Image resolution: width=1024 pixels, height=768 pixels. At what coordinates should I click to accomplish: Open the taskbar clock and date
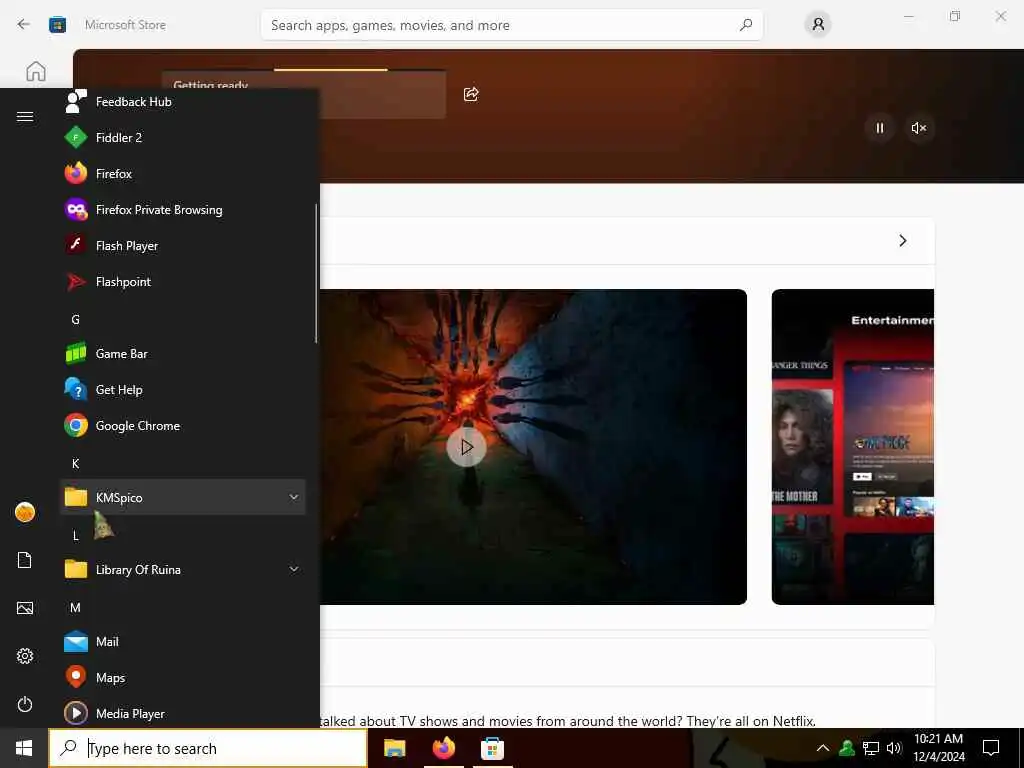(938, 748)
